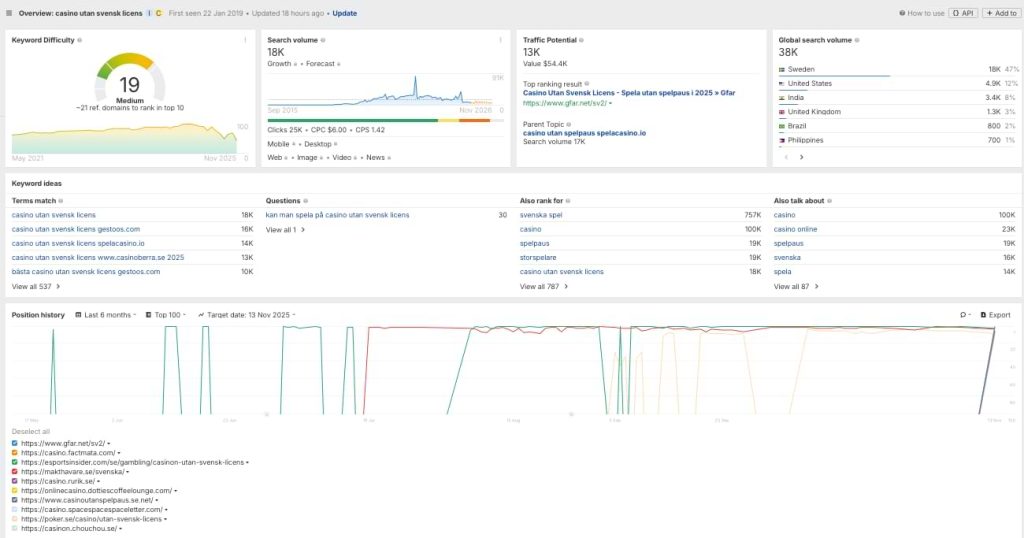Uncheck the gfar.net/sv2 checkbox
The width and height of the screenshot is (1024, 538).
[x=15, y=442]
